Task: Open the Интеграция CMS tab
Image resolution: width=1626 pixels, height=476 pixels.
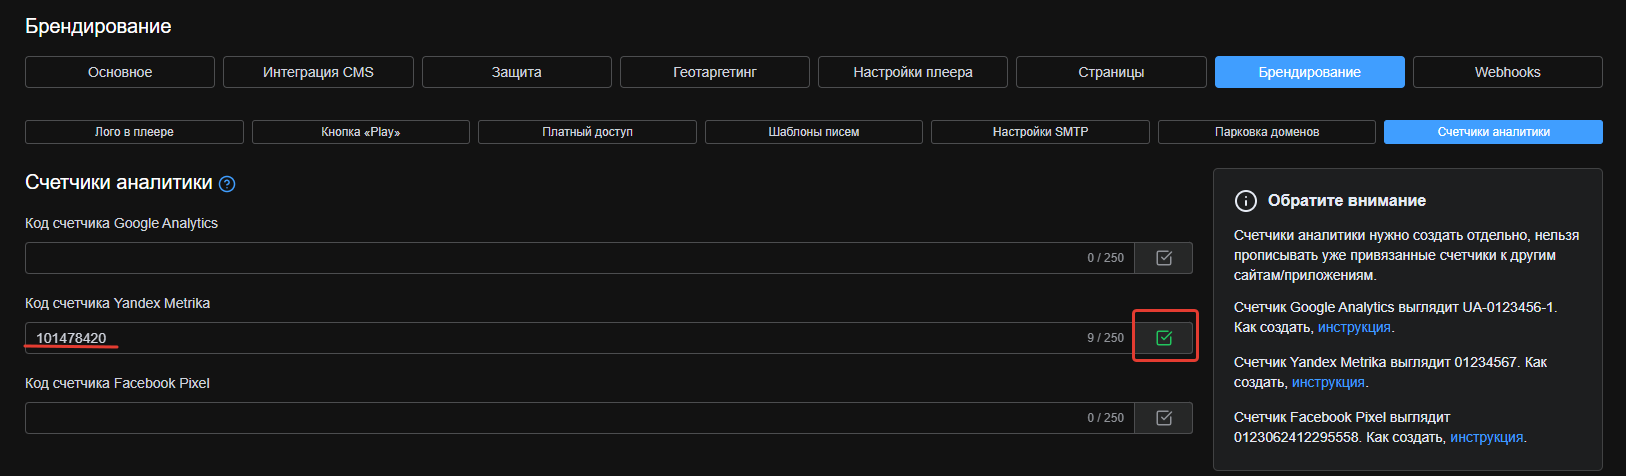Action: tap(318, 72)
